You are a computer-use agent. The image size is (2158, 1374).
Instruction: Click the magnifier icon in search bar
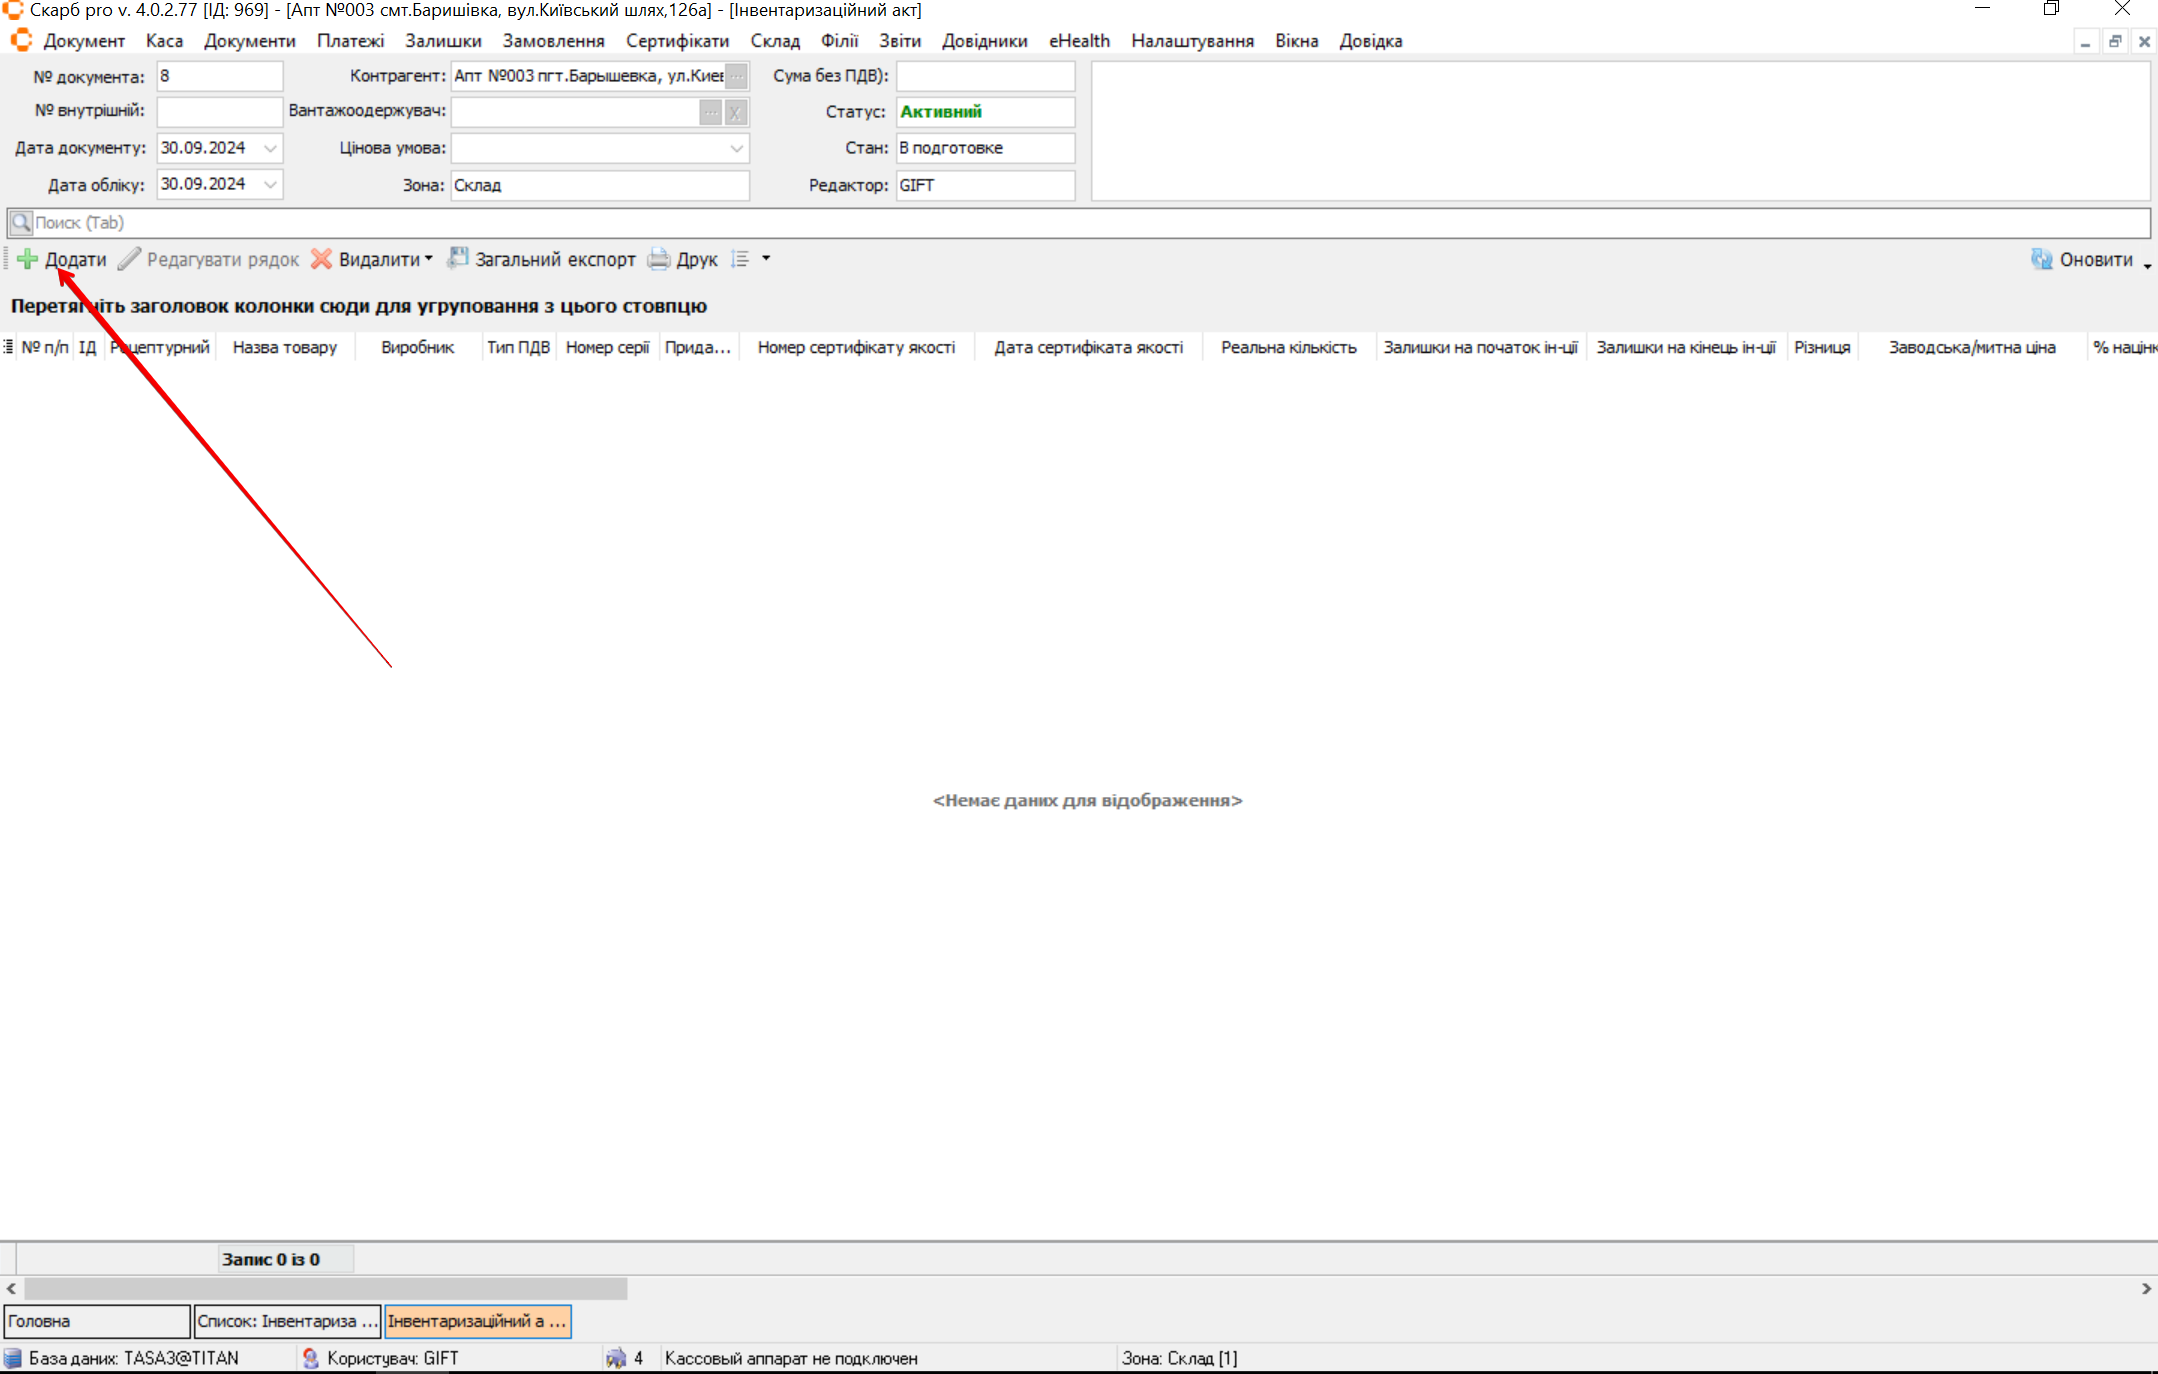pos(20,223)
